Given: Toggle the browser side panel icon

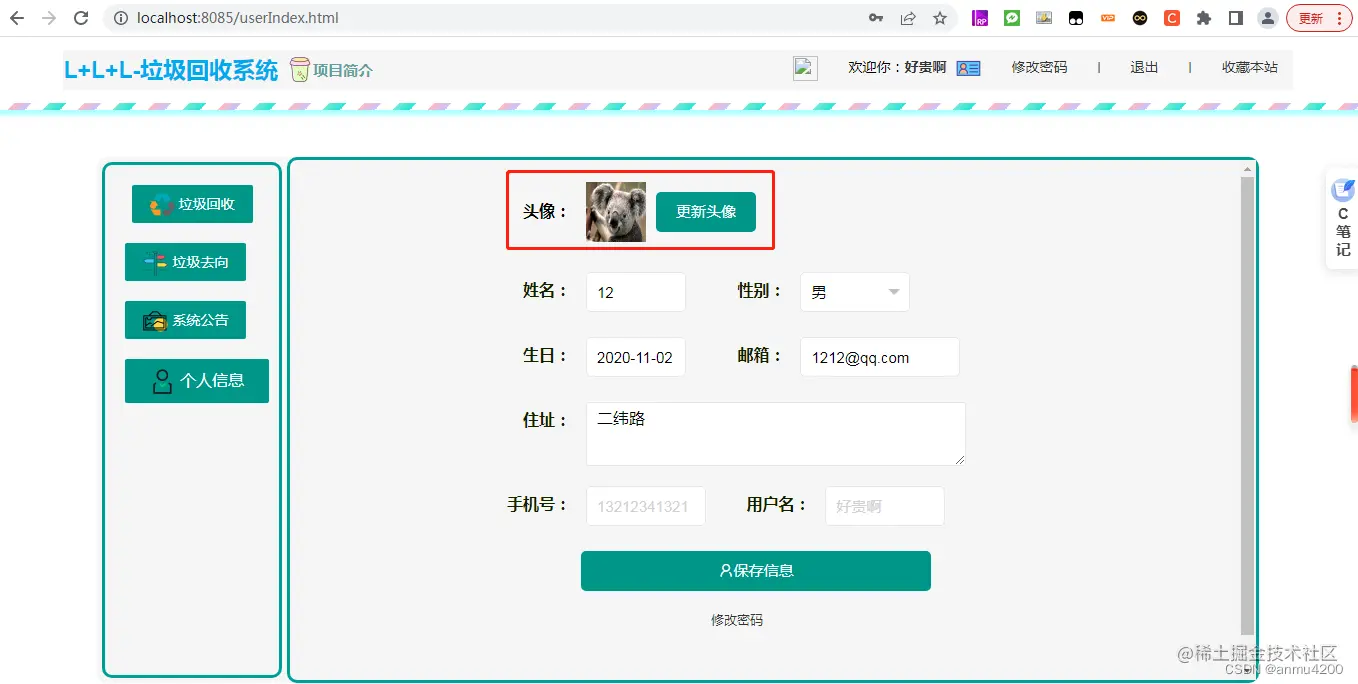Looking at the screenshot, I should click(1236, 18).
